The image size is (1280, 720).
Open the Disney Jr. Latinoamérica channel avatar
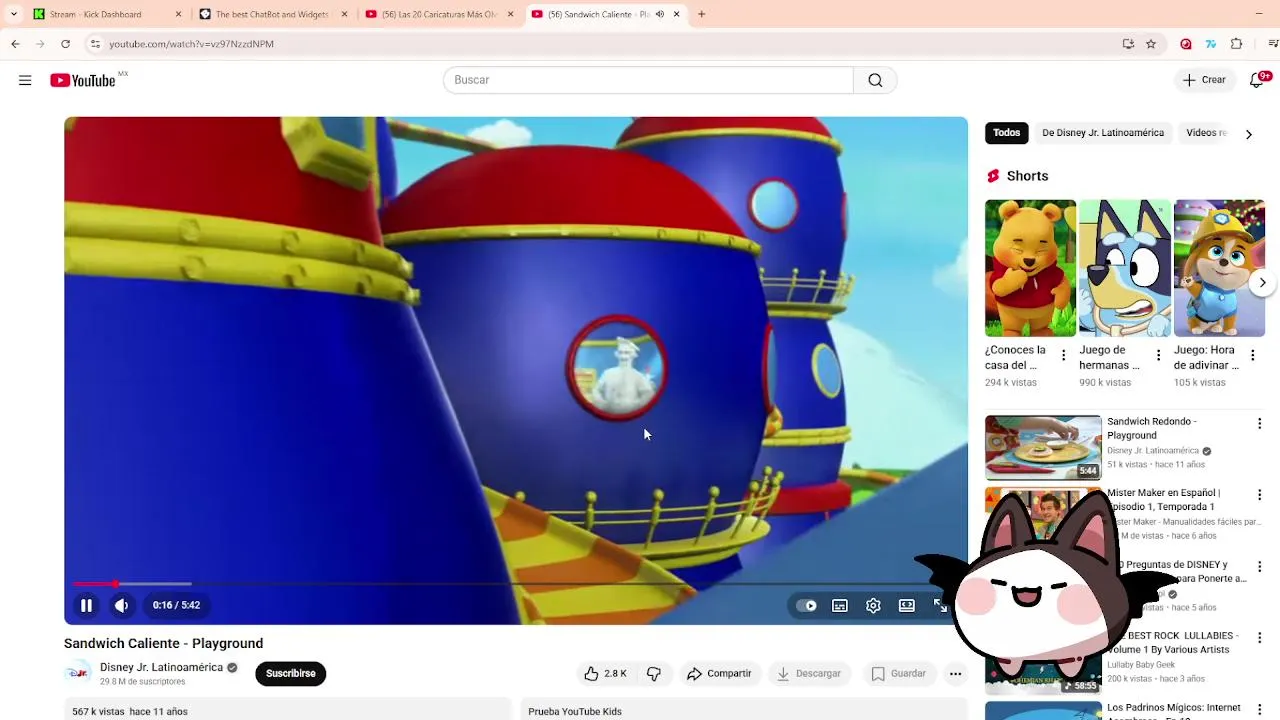77,673
